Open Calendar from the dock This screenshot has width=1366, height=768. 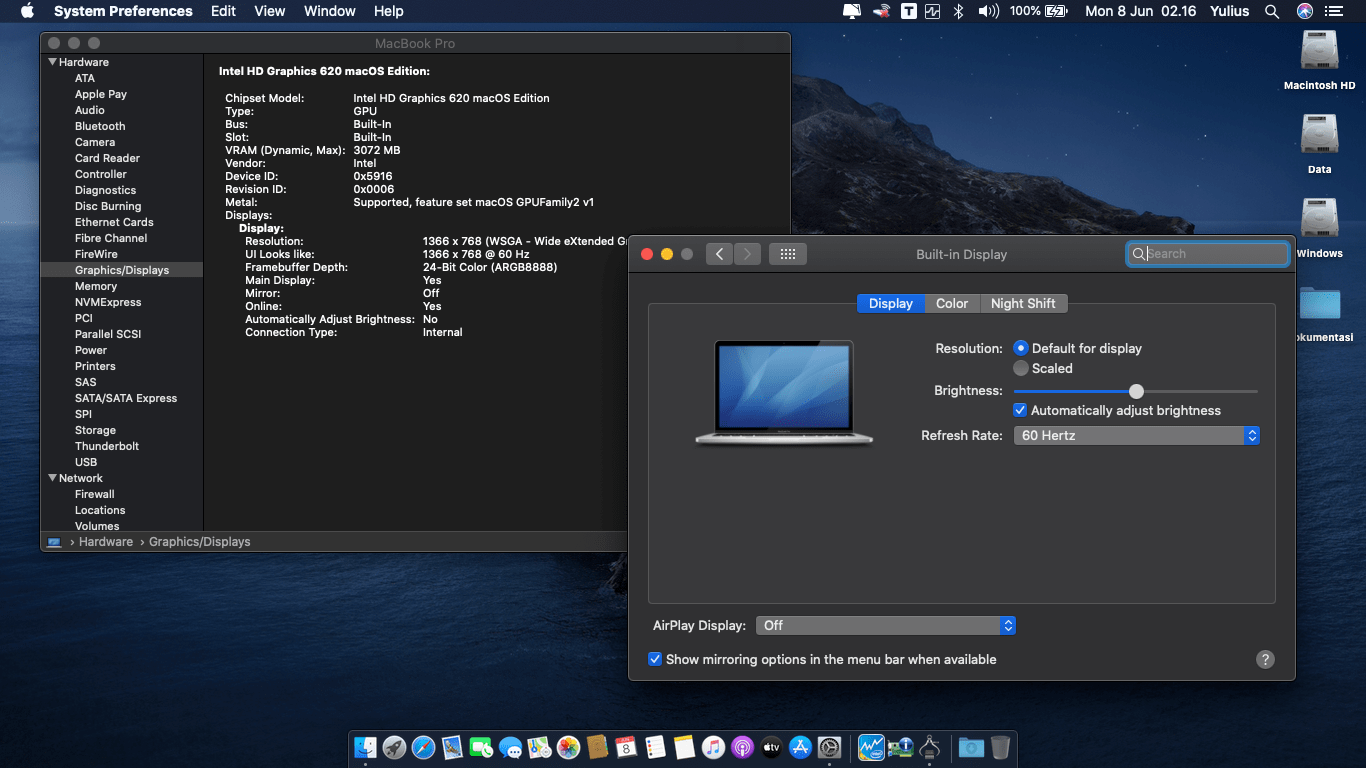(x=626, y=747)
